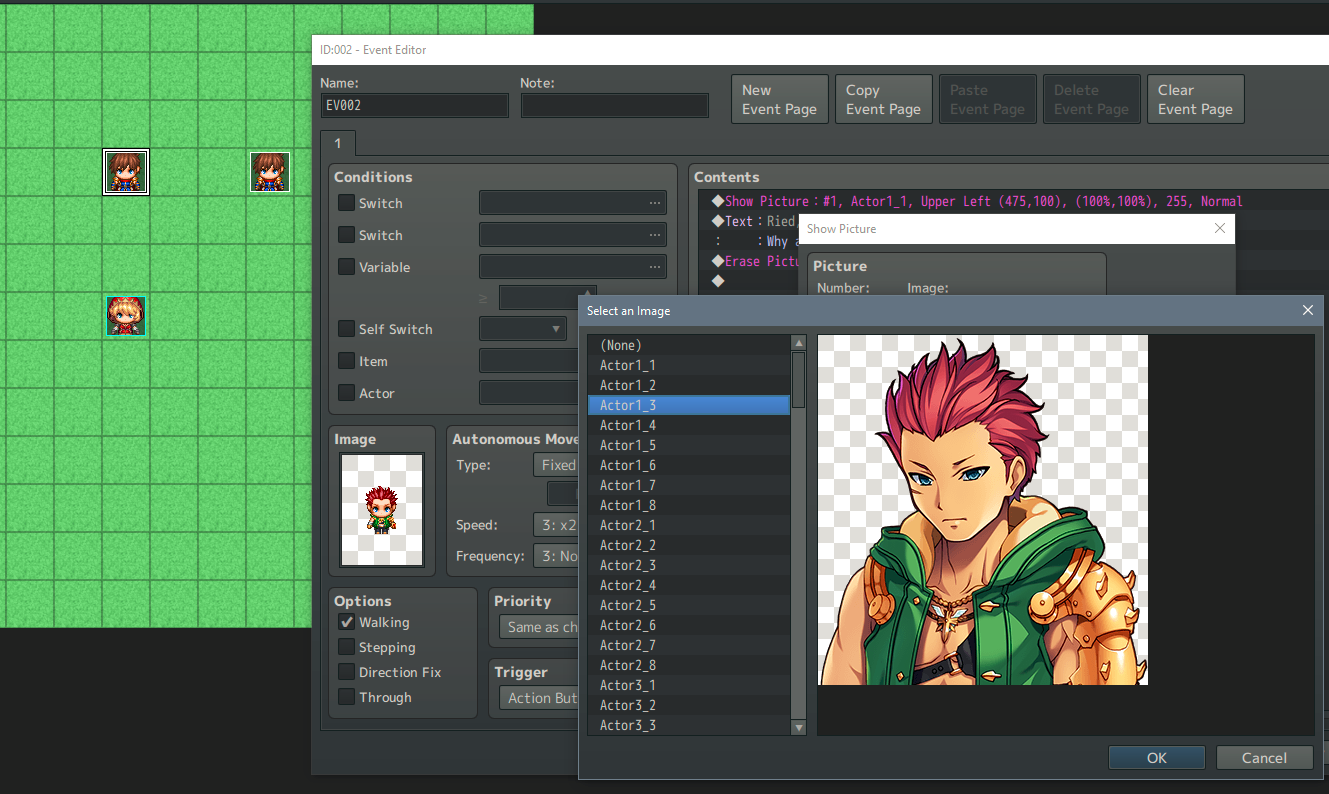Click the unselected brown-haired character sprite on the map
Viewport: 1329px width, 794px height.
click(270, 172)
